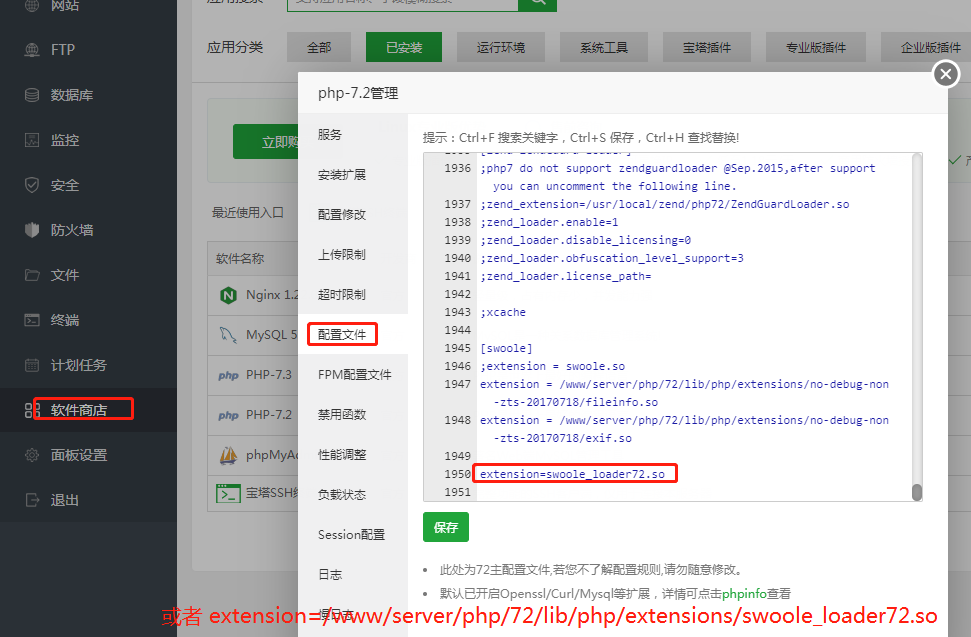
Task: Click the calendar icon beside 计划任务
Action: coord(32,365)
